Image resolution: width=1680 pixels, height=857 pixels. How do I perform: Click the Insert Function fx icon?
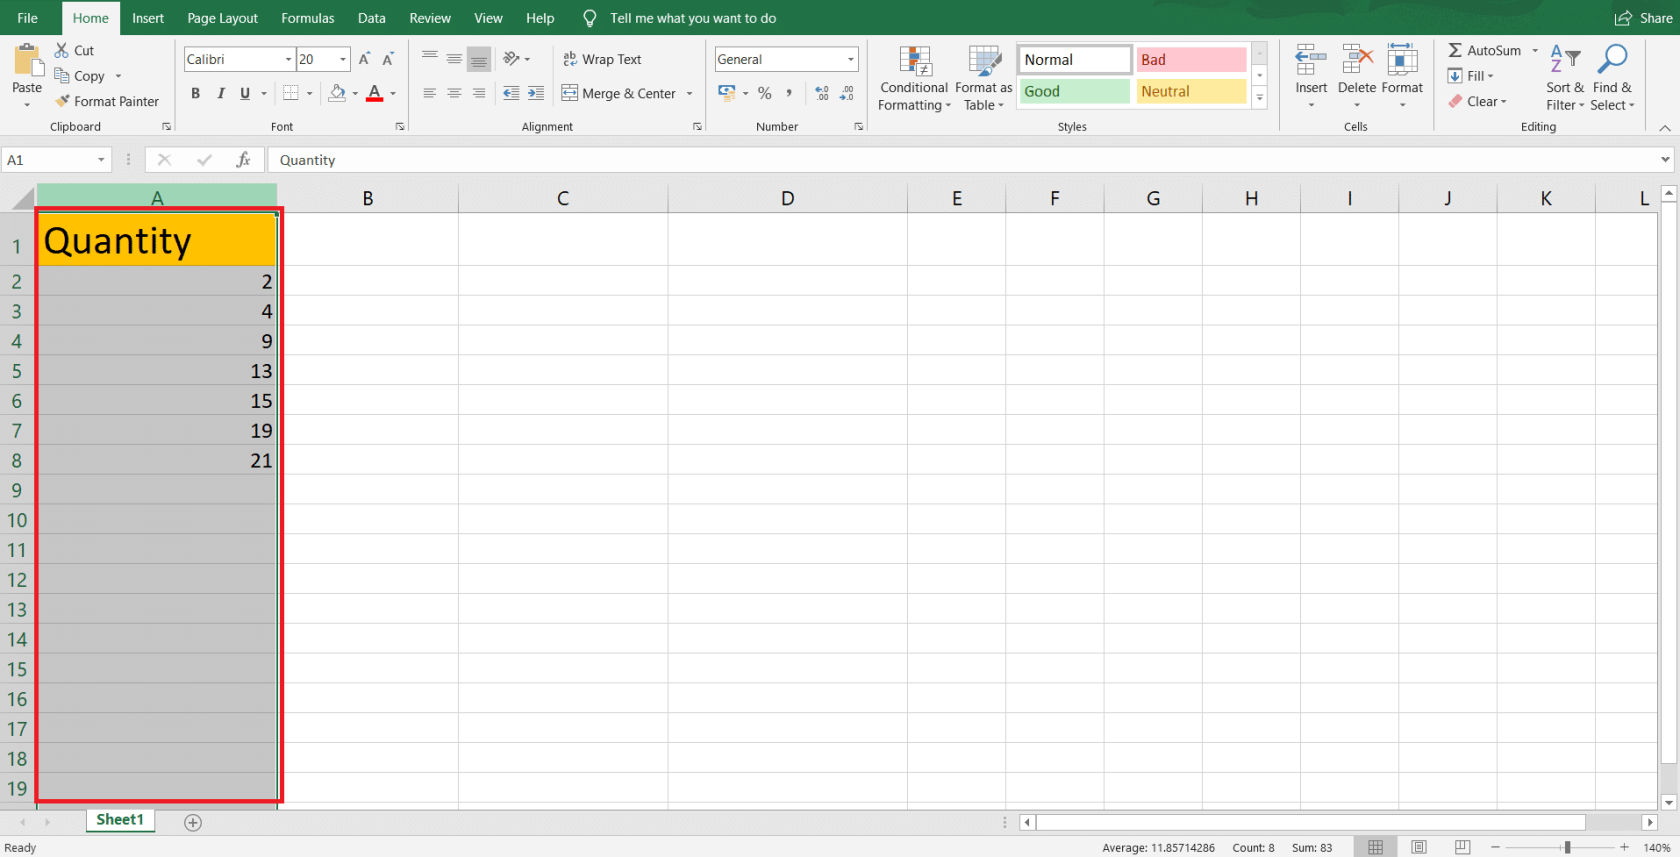(243, 160)
